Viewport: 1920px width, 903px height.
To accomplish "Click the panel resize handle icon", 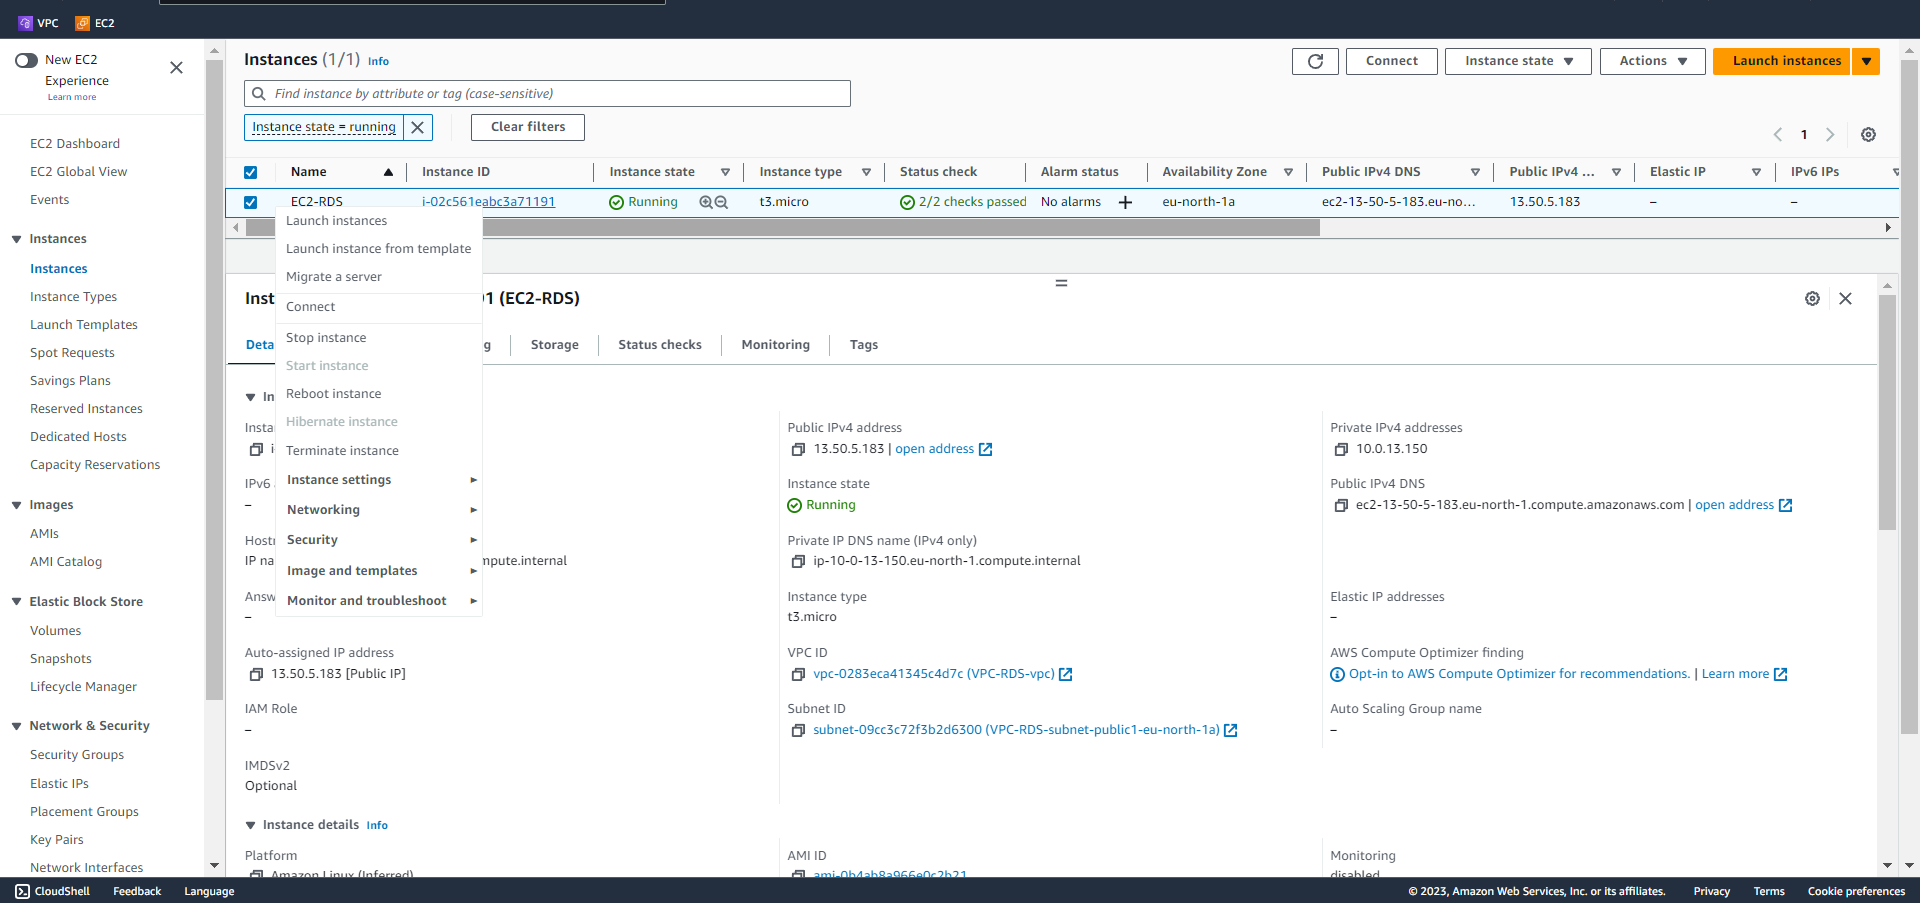I will pos(1061,283).
